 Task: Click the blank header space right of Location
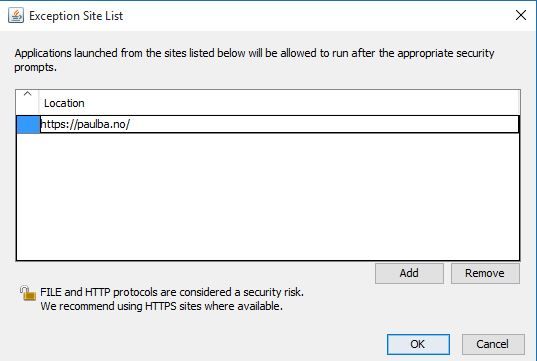pyautogui.click(x=301, y=103)
